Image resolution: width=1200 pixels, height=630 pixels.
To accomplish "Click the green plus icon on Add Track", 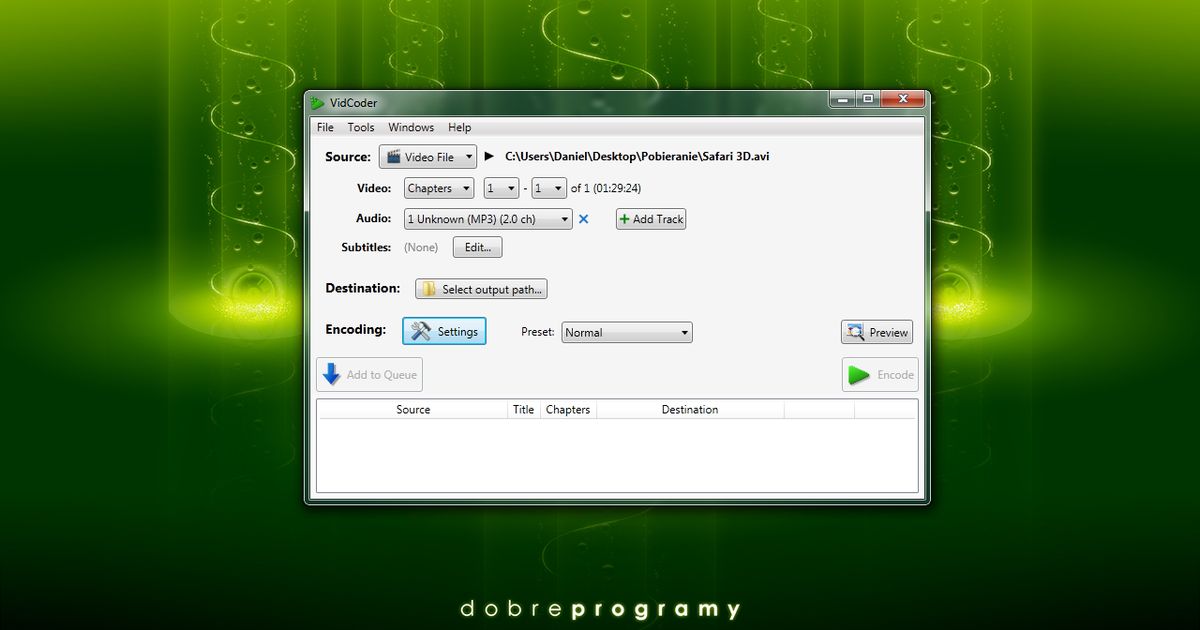I will click(x=624, y=218).
